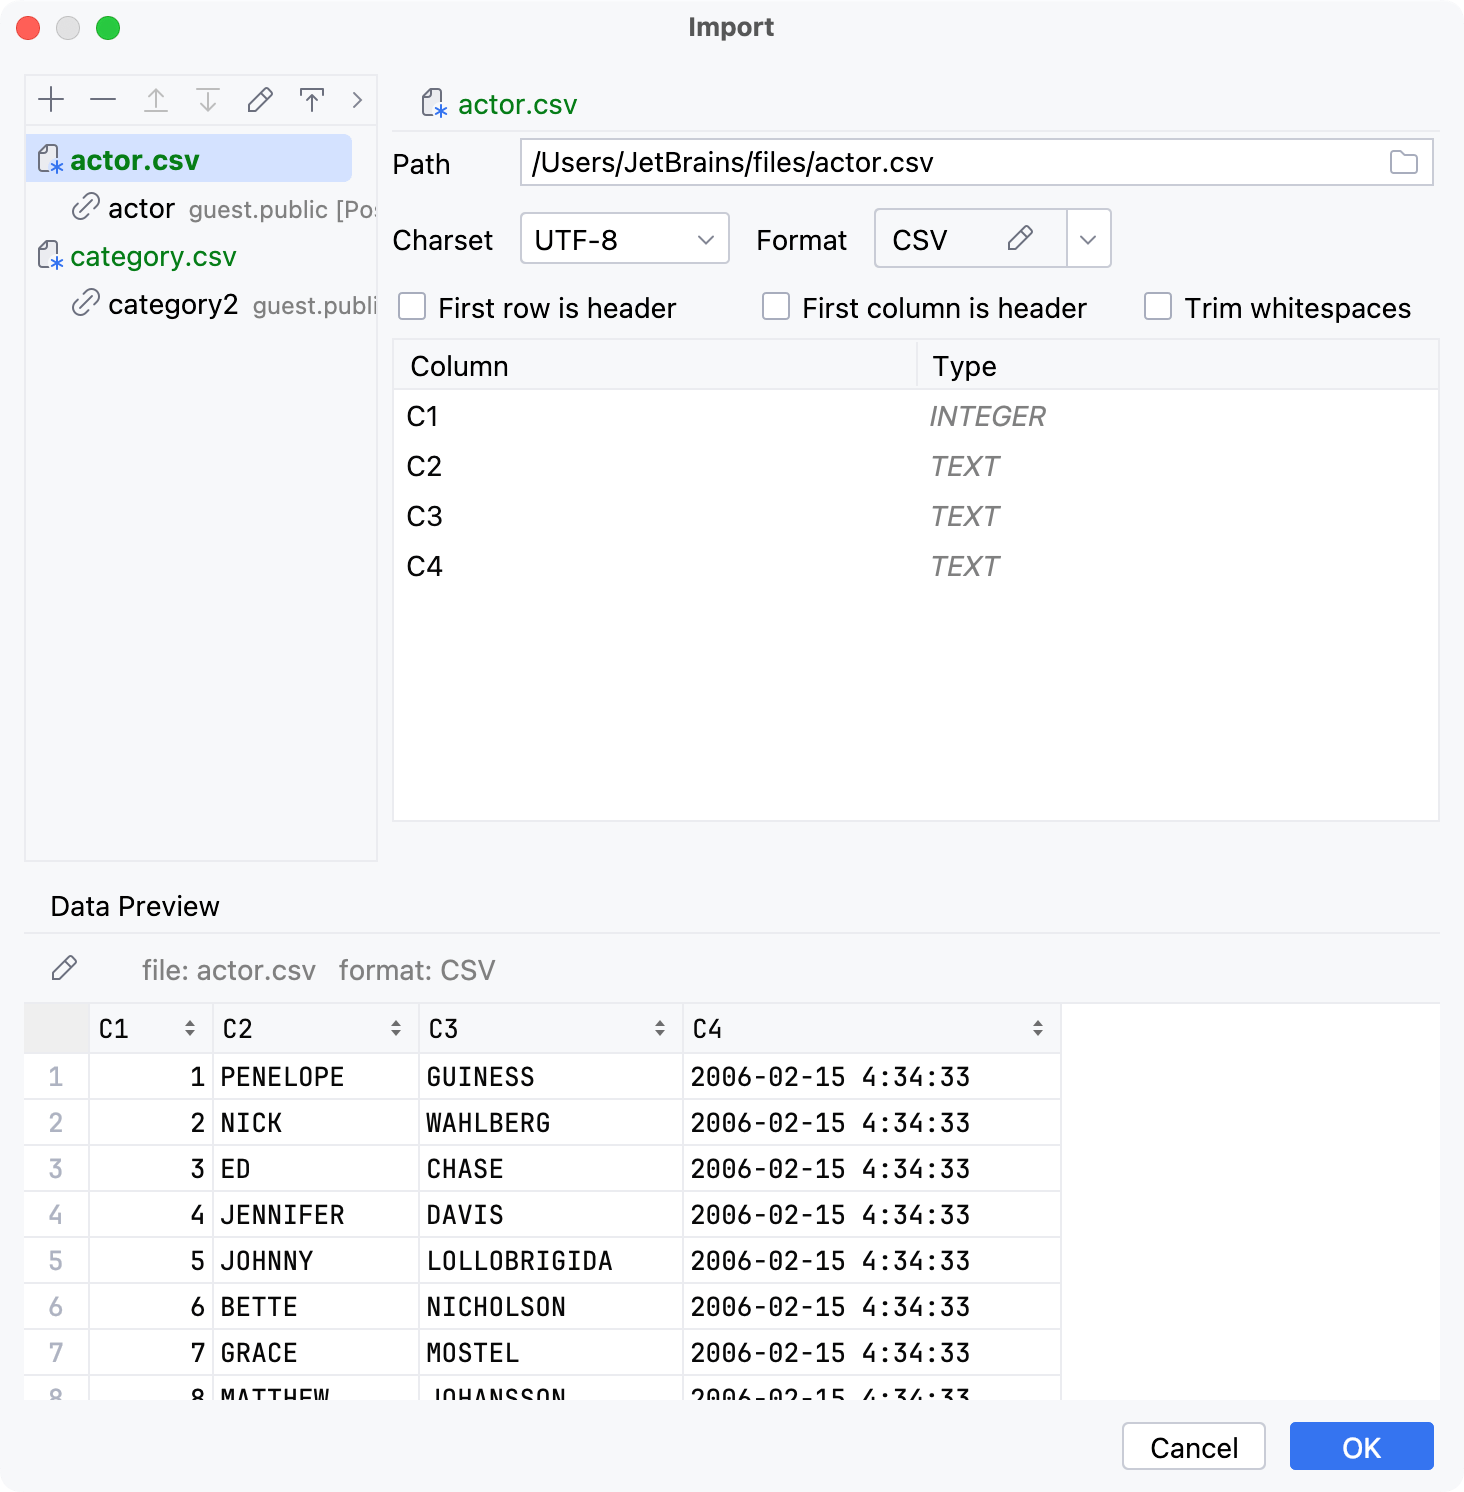Select category.csv in the file list

point(152,256)
